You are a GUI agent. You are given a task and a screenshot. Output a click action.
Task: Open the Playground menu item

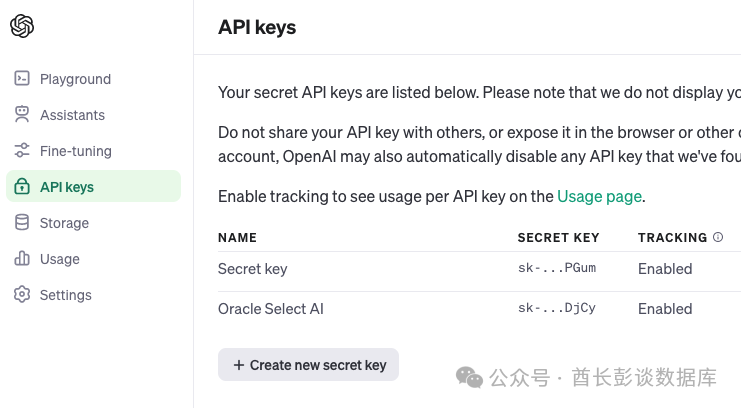click(x=75, y=79)
